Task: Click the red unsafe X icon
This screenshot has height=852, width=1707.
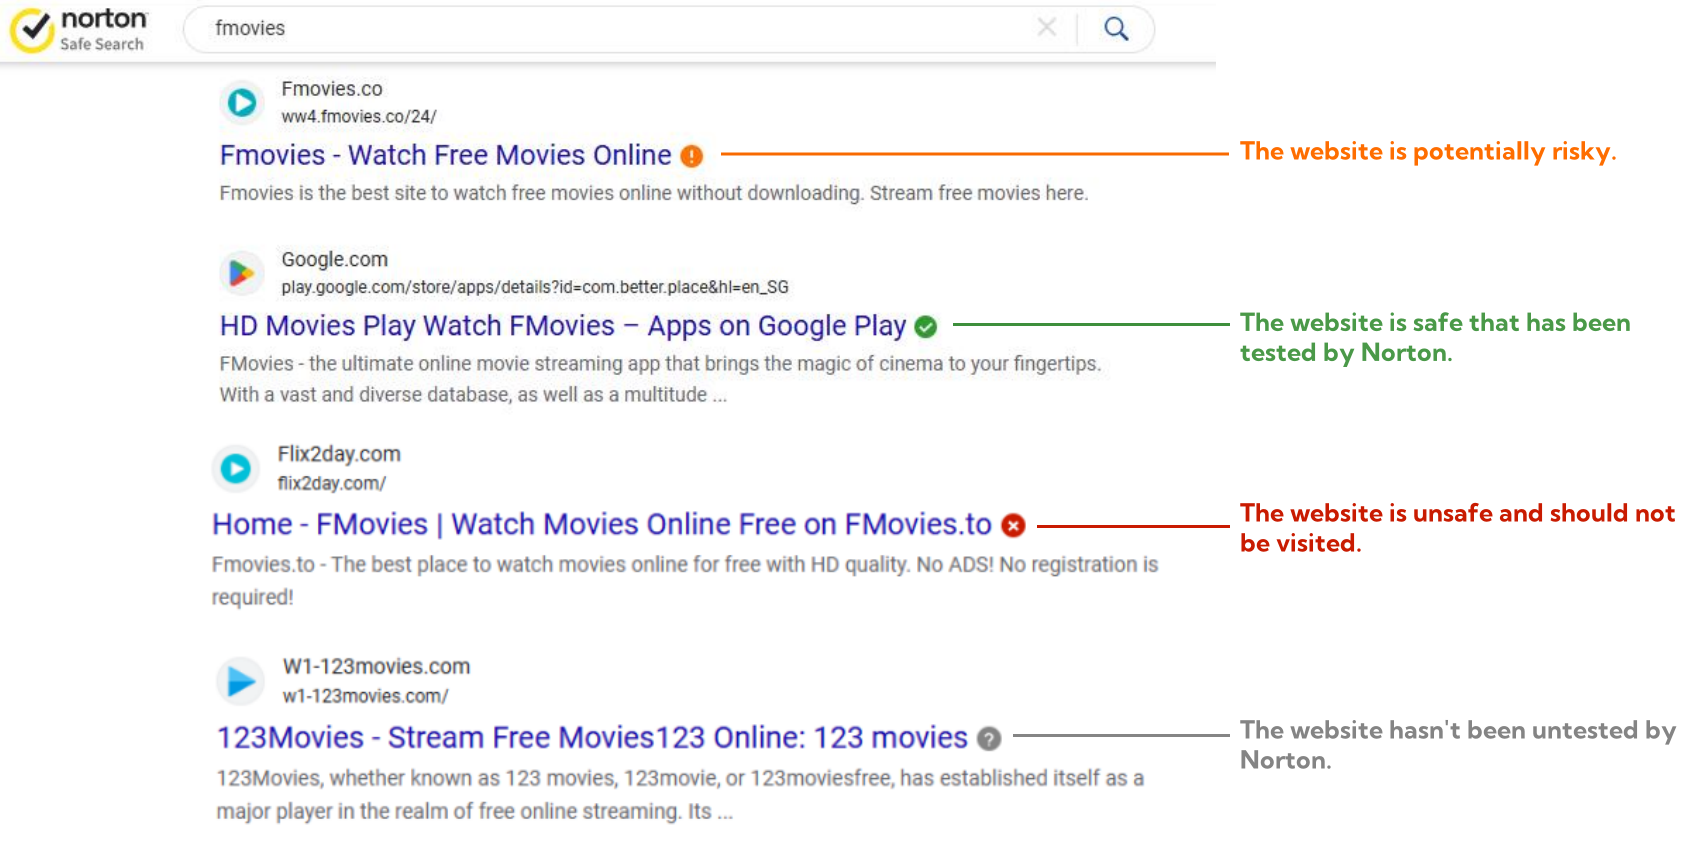Action: pyautogui.click(x=1014, y=525)
